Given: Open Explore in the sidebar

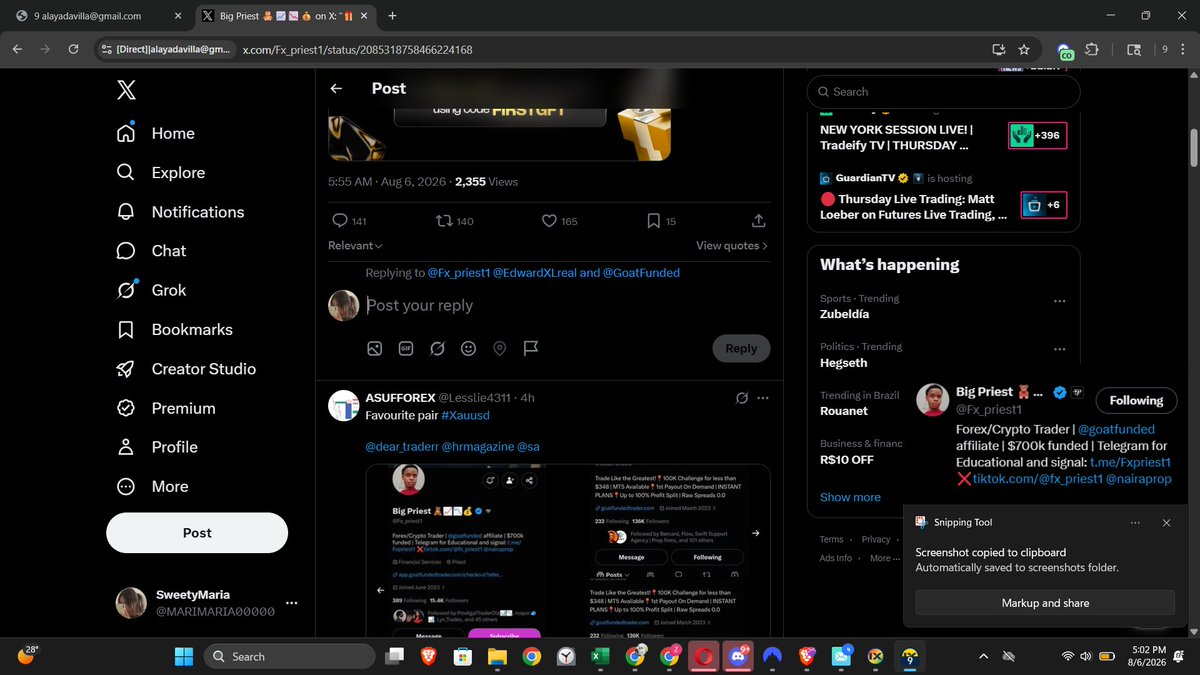Looking at the screenshot, I should (x=161, y=172).
